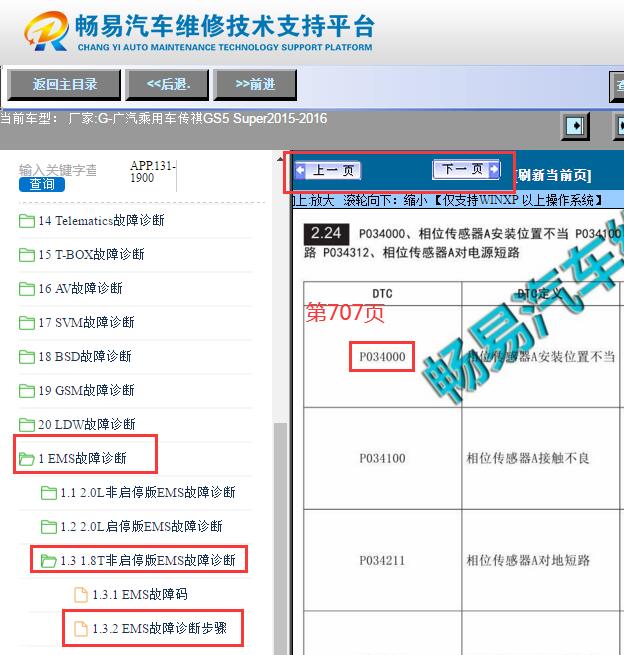Click the 返回主目录 button
The image size is (624, 655).
[65, 85]
